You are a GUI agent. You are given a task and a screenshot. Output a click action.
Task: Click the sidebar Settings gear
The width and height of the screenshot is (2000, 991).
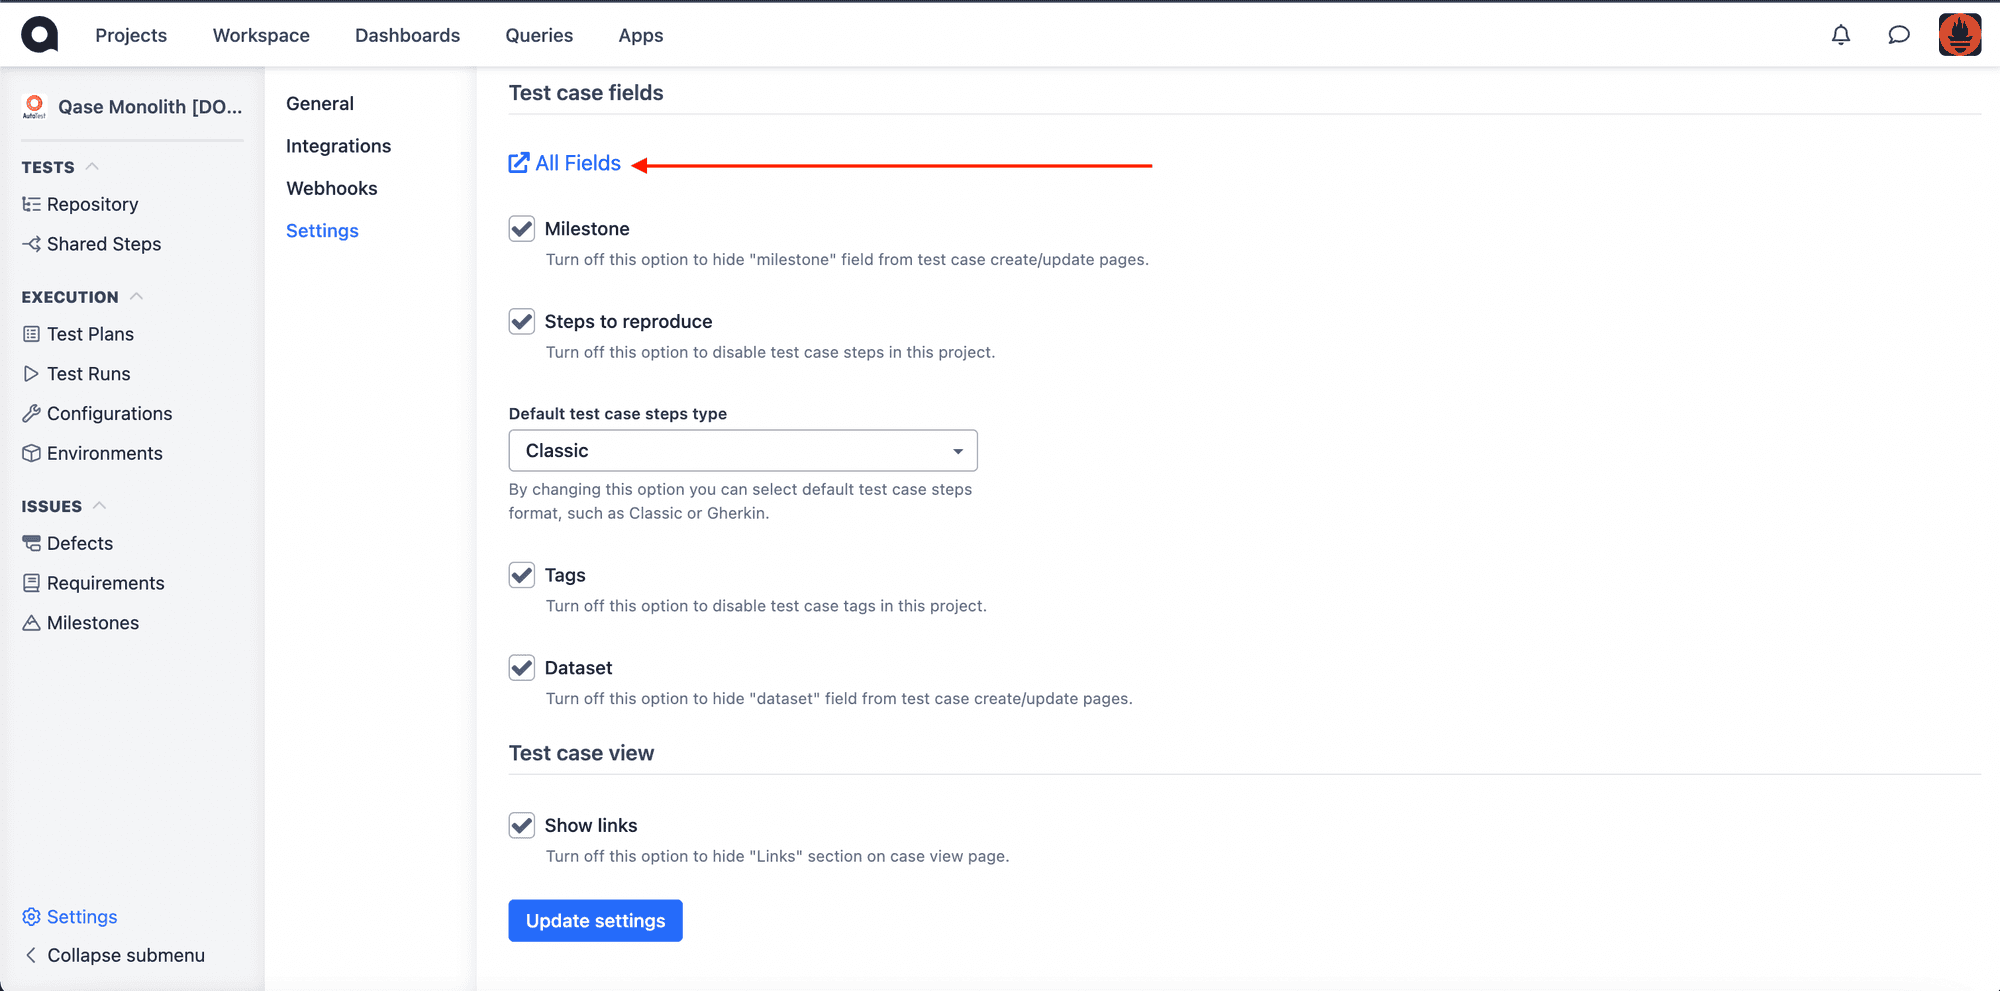69,917
